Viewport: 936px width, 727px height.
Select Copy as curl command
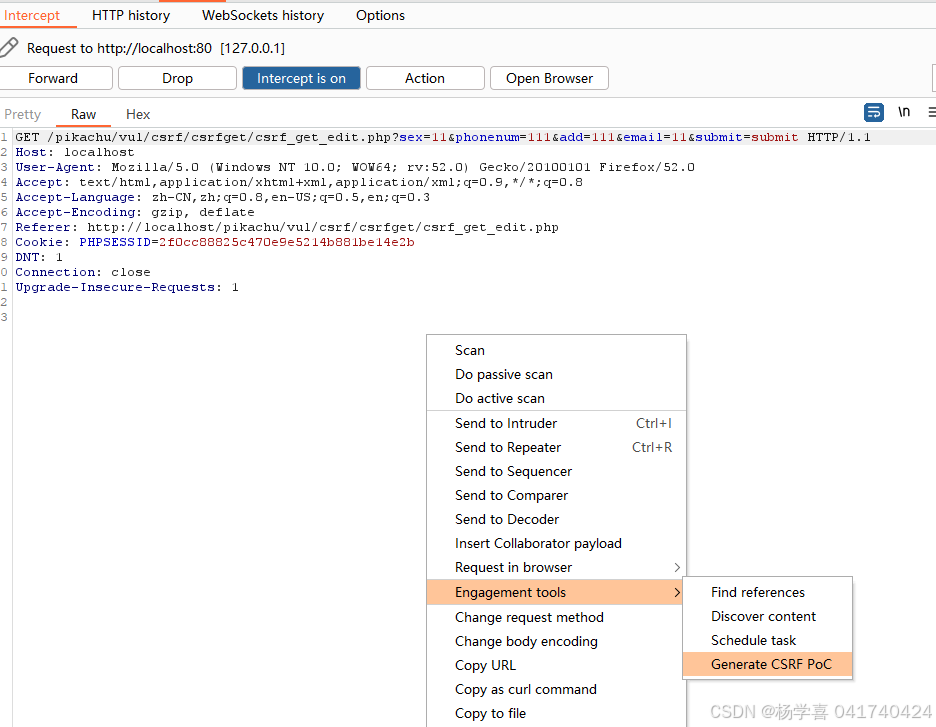[556, 689]
